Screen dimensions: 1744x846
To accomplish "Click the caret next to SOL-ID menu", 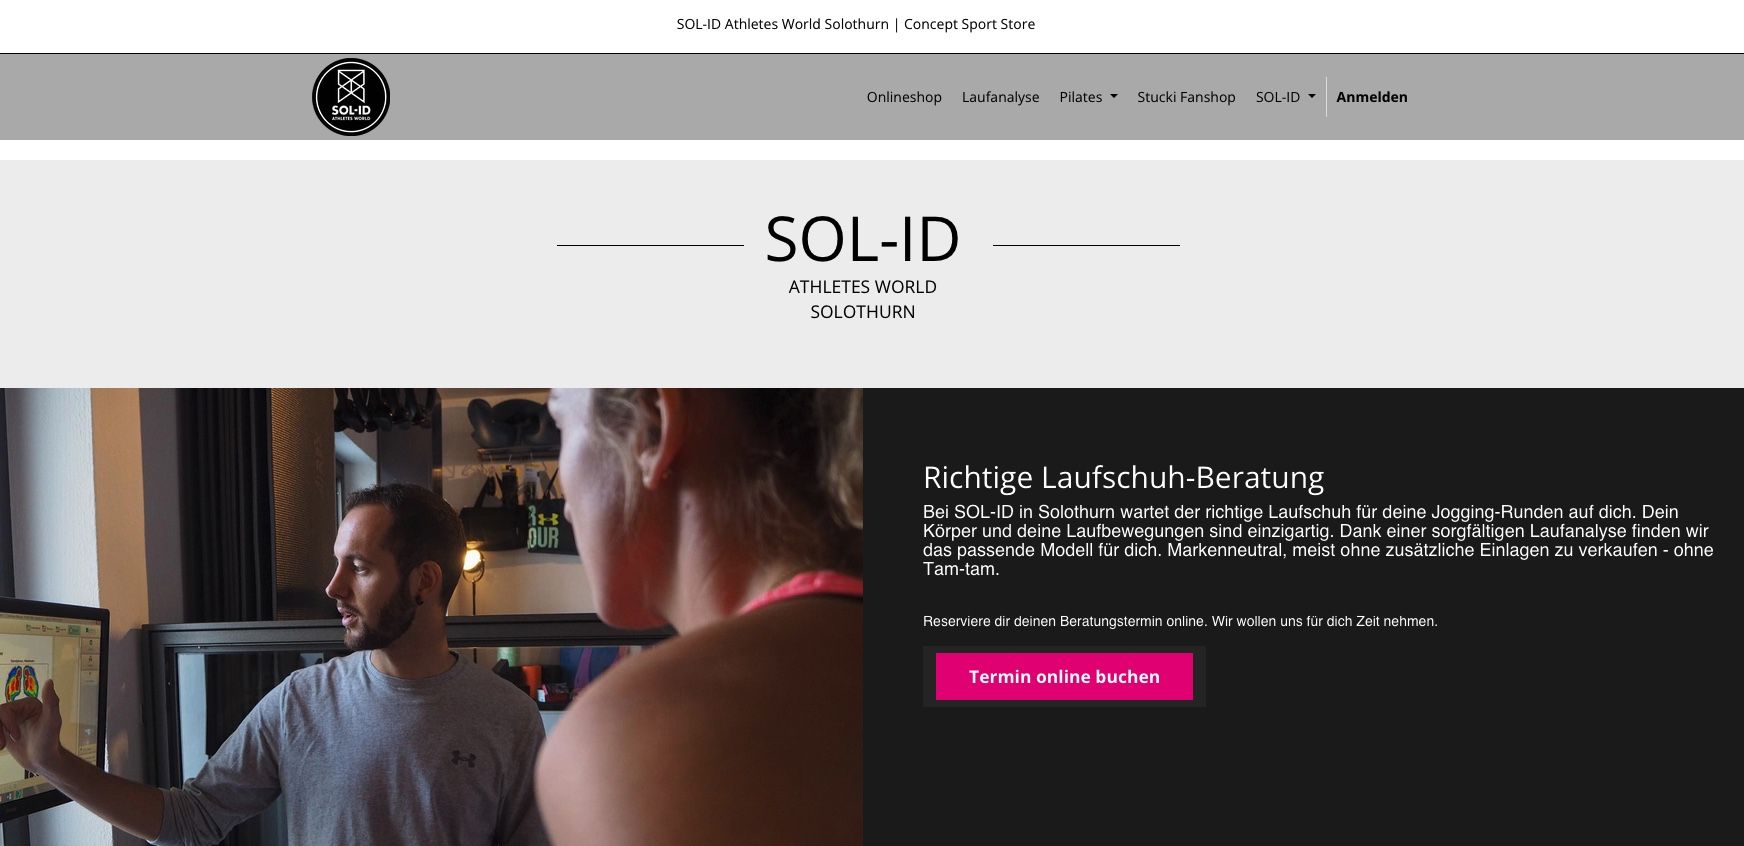I will [1312, 97].
